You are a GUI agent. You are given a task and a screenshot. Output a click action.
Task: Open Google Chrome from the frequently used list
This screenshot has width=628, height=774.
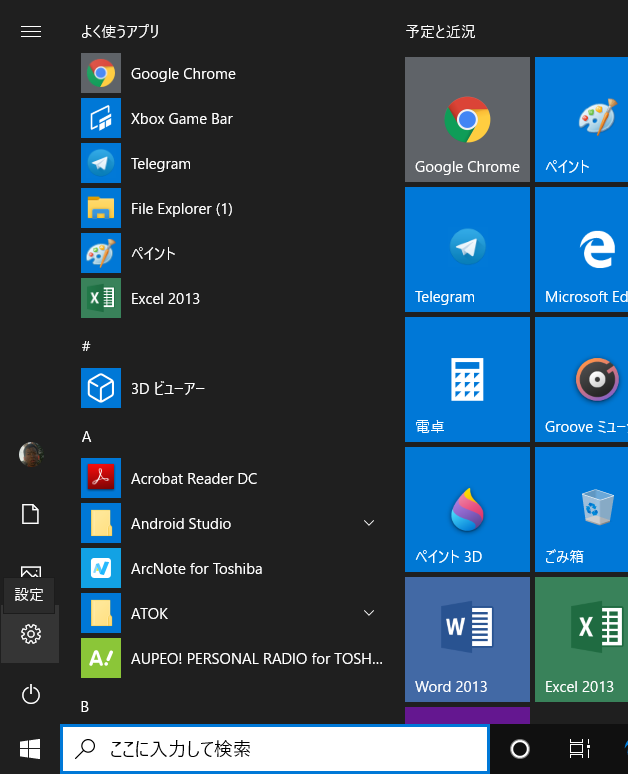[x=232, y=73]
